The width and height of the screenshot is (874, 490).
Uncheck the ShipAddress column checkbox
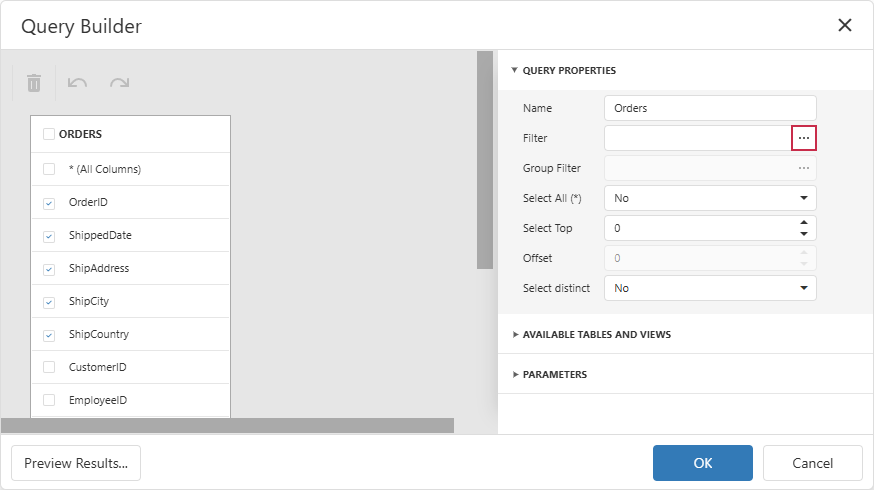click(x=49, y=269)
